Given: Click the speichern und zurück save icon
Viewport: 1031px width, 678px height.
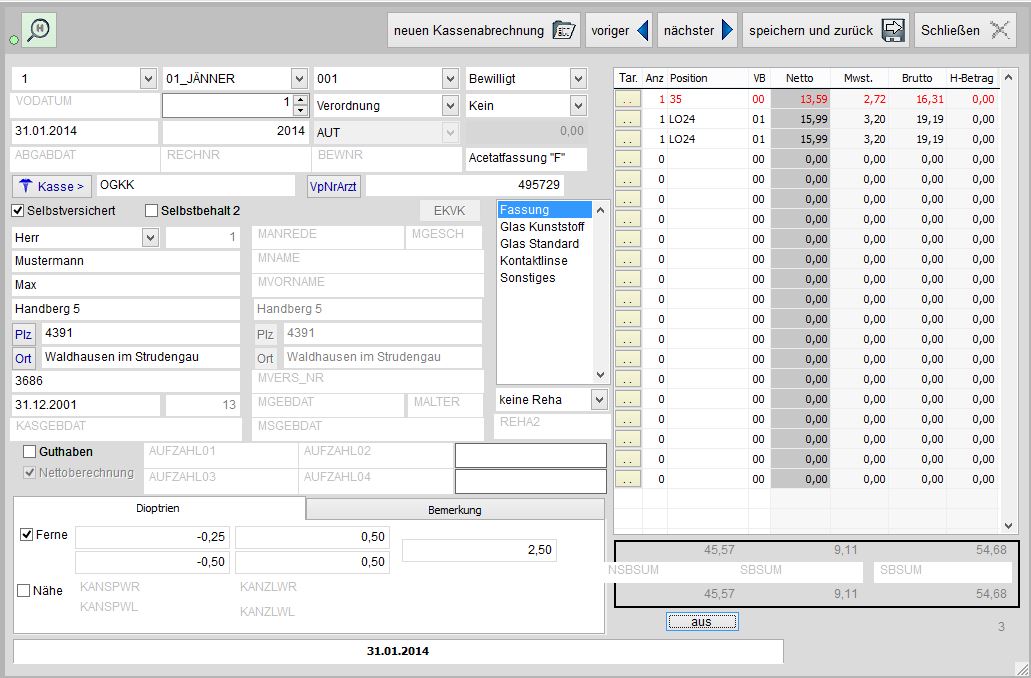Looking at the screenshot, I should tap(894, 30).
